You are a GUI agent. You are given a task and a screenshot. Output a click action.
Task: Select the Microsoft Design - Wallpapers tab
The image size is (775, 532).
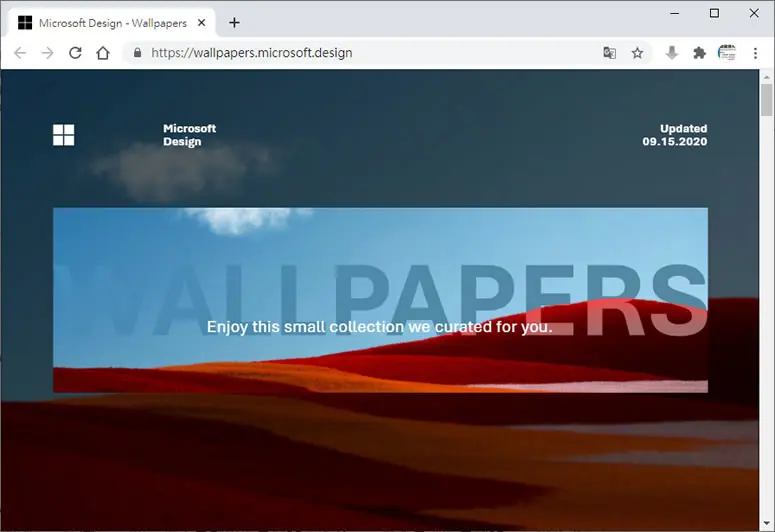point(112,23)
